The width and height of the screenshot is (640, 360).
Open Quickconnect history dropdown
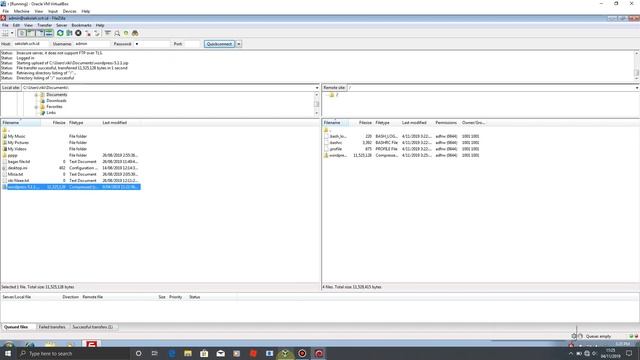tap(239, 44)
